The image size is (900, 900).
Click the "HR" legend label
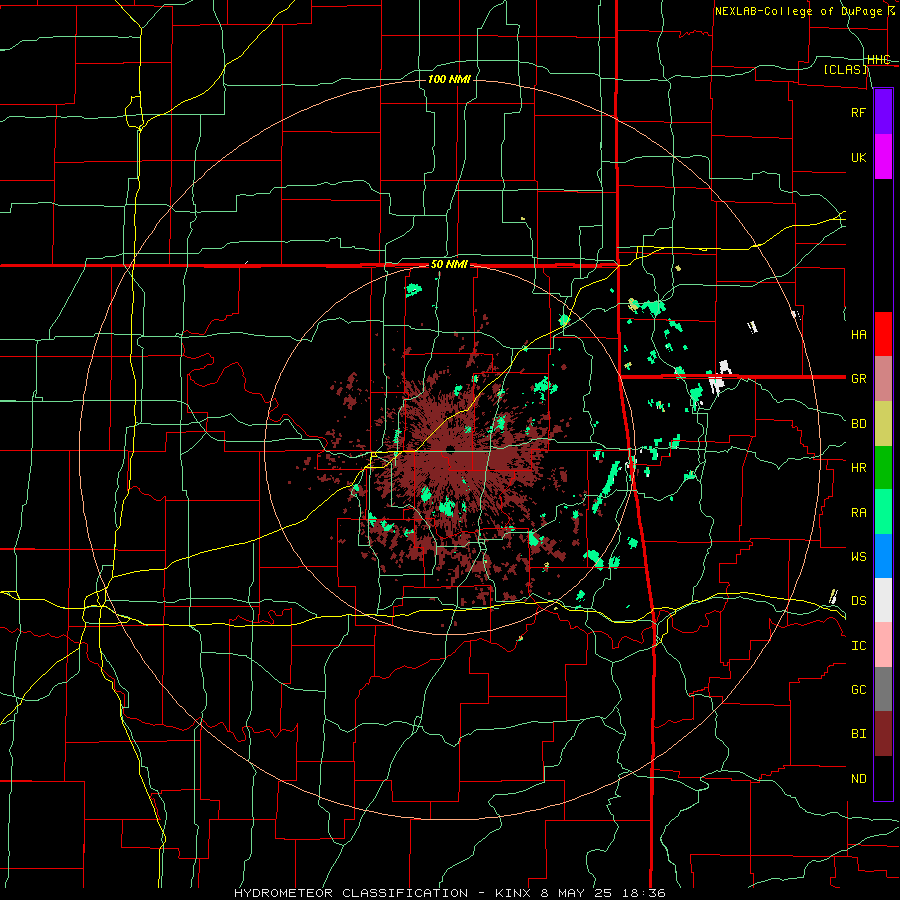tap(858, 468)
